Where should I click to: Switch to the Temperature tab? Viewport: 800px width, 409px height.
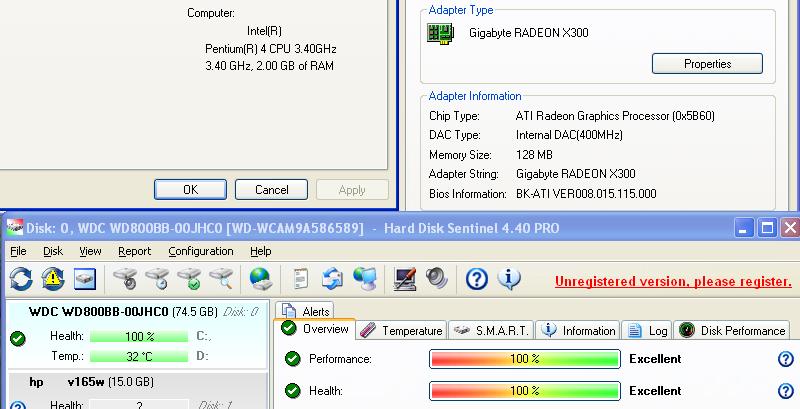[x=401, y=330]
